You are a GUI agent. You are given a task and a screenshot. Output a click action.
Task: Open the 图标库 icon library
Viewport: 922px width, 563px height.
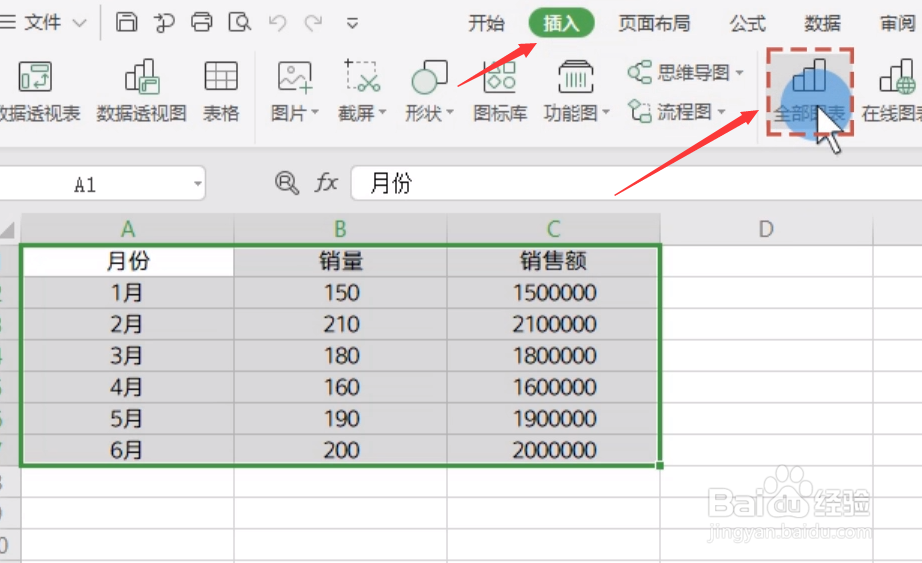click(500, 91)
